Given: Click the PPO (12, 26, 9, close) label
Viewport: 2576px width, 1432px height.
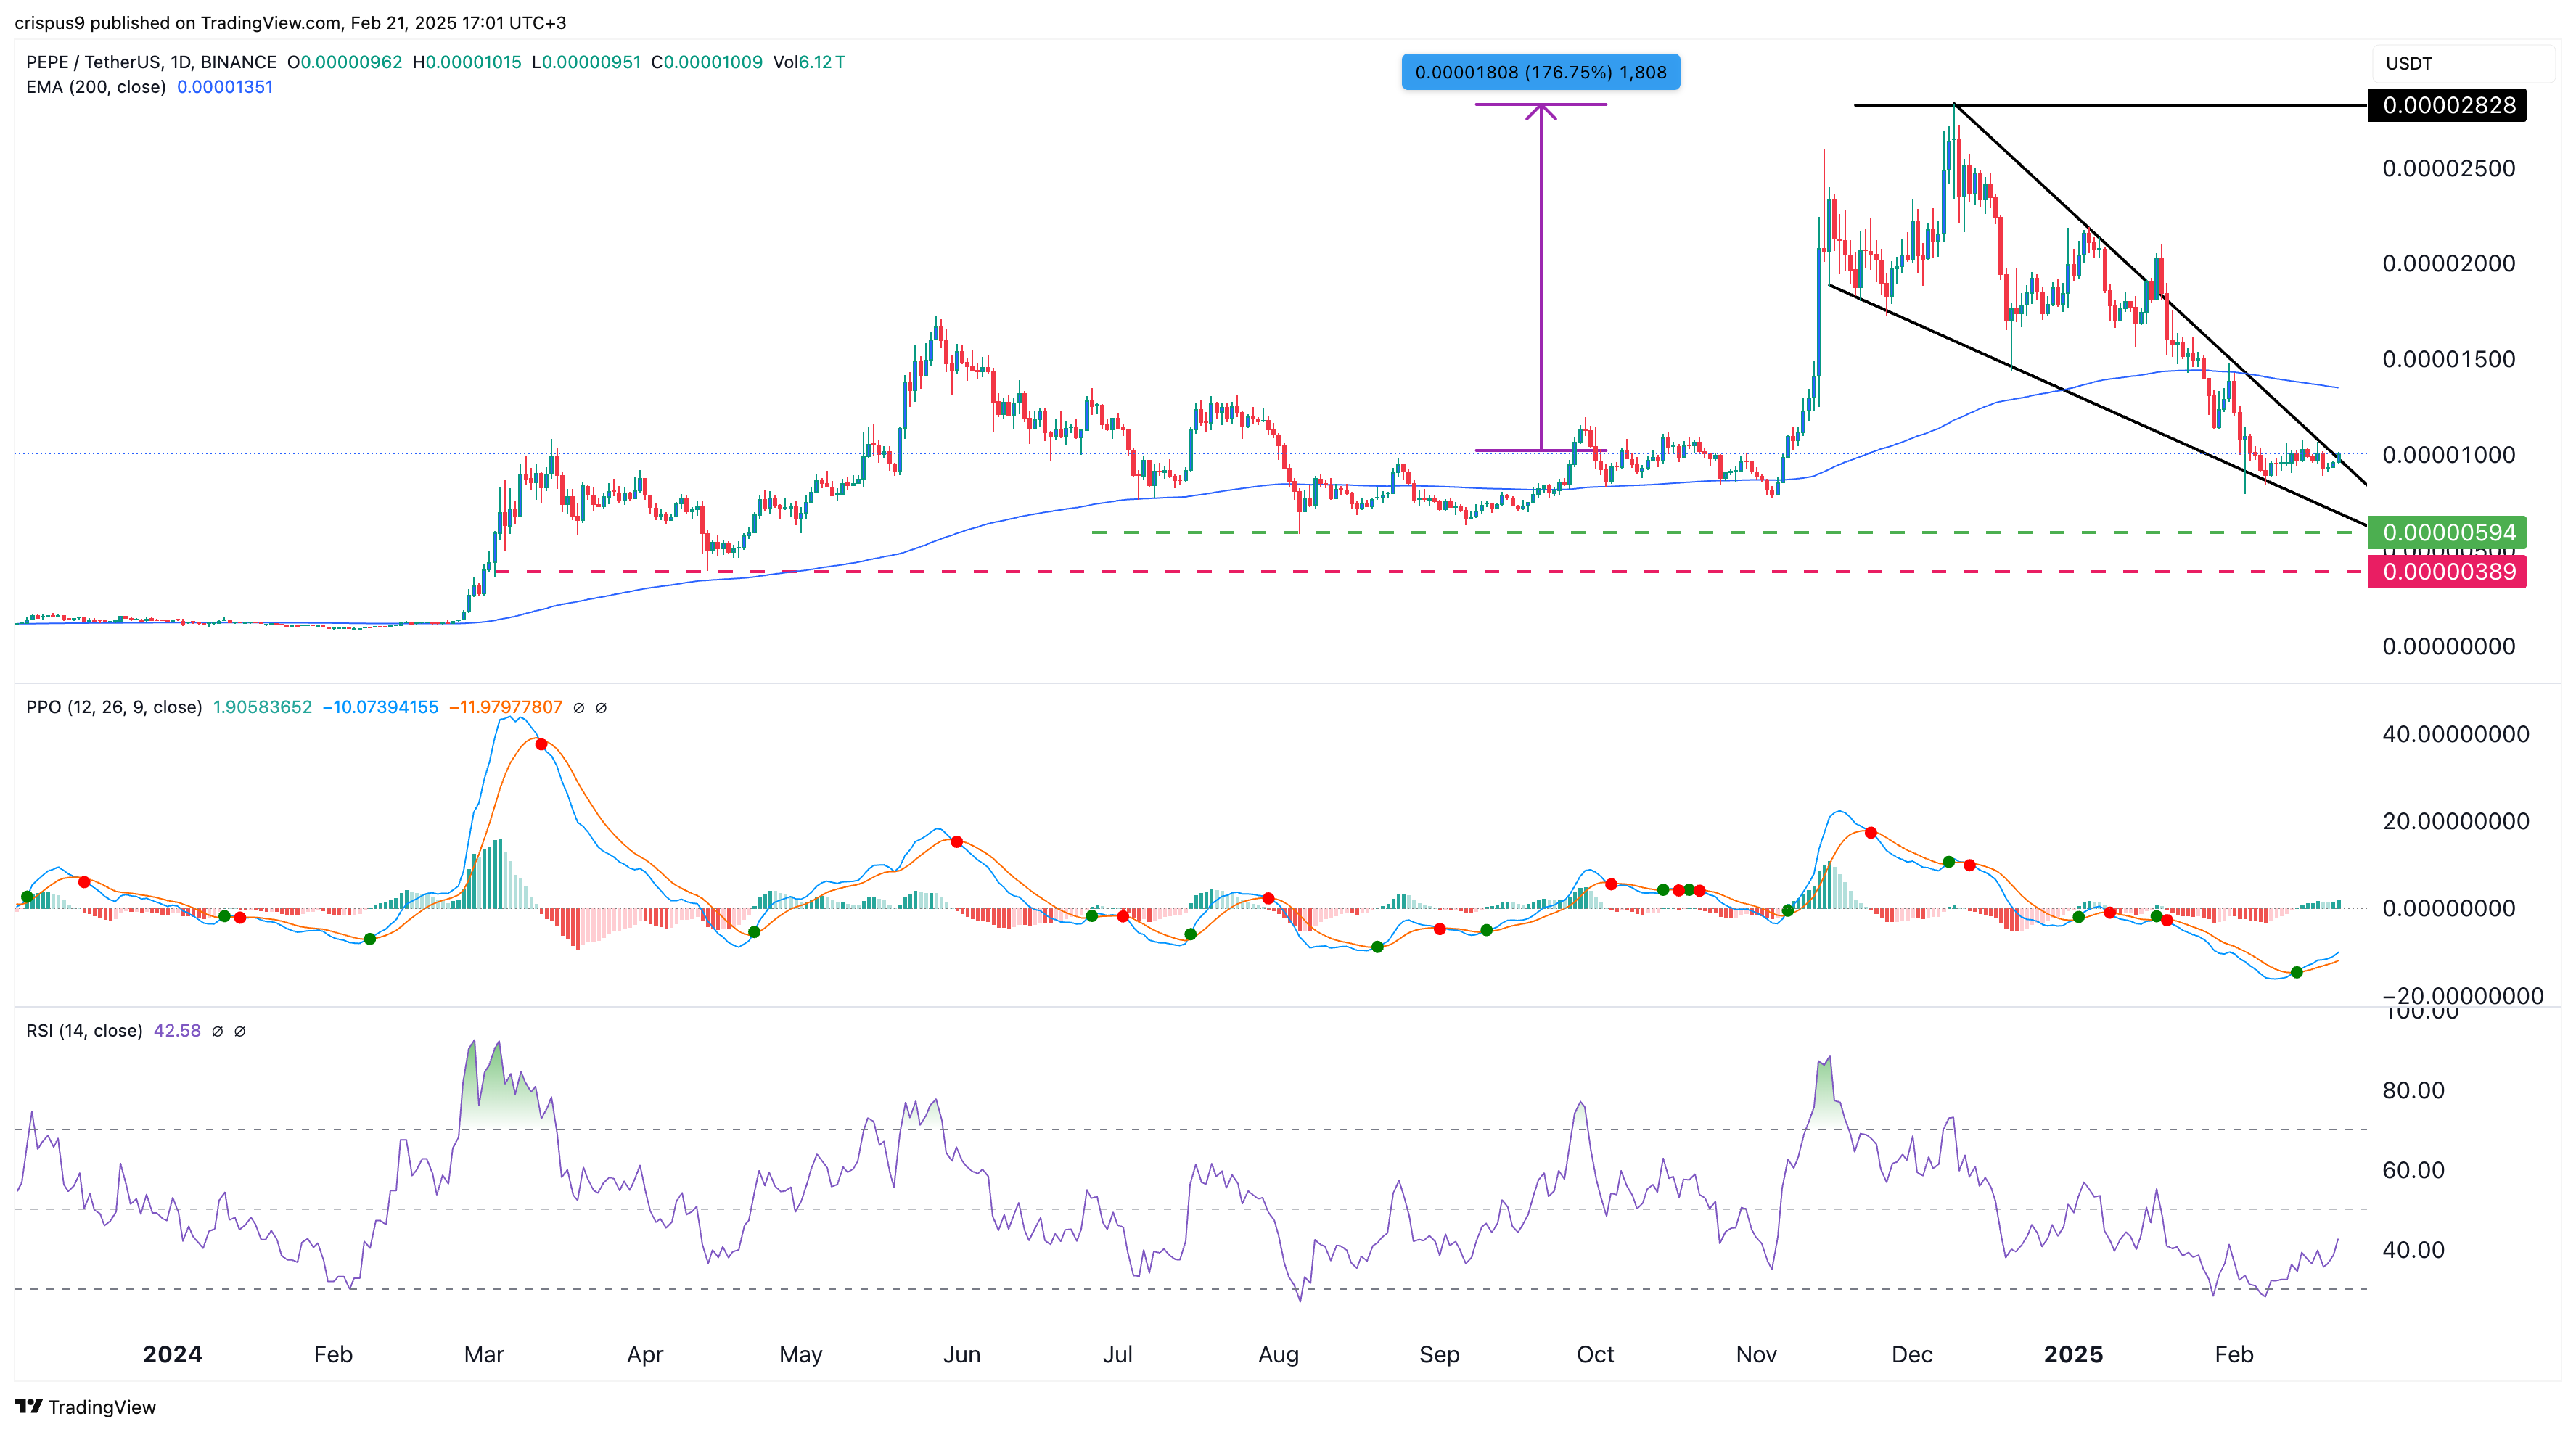Looking at the screenshot, I should click(x=114, y=707).
